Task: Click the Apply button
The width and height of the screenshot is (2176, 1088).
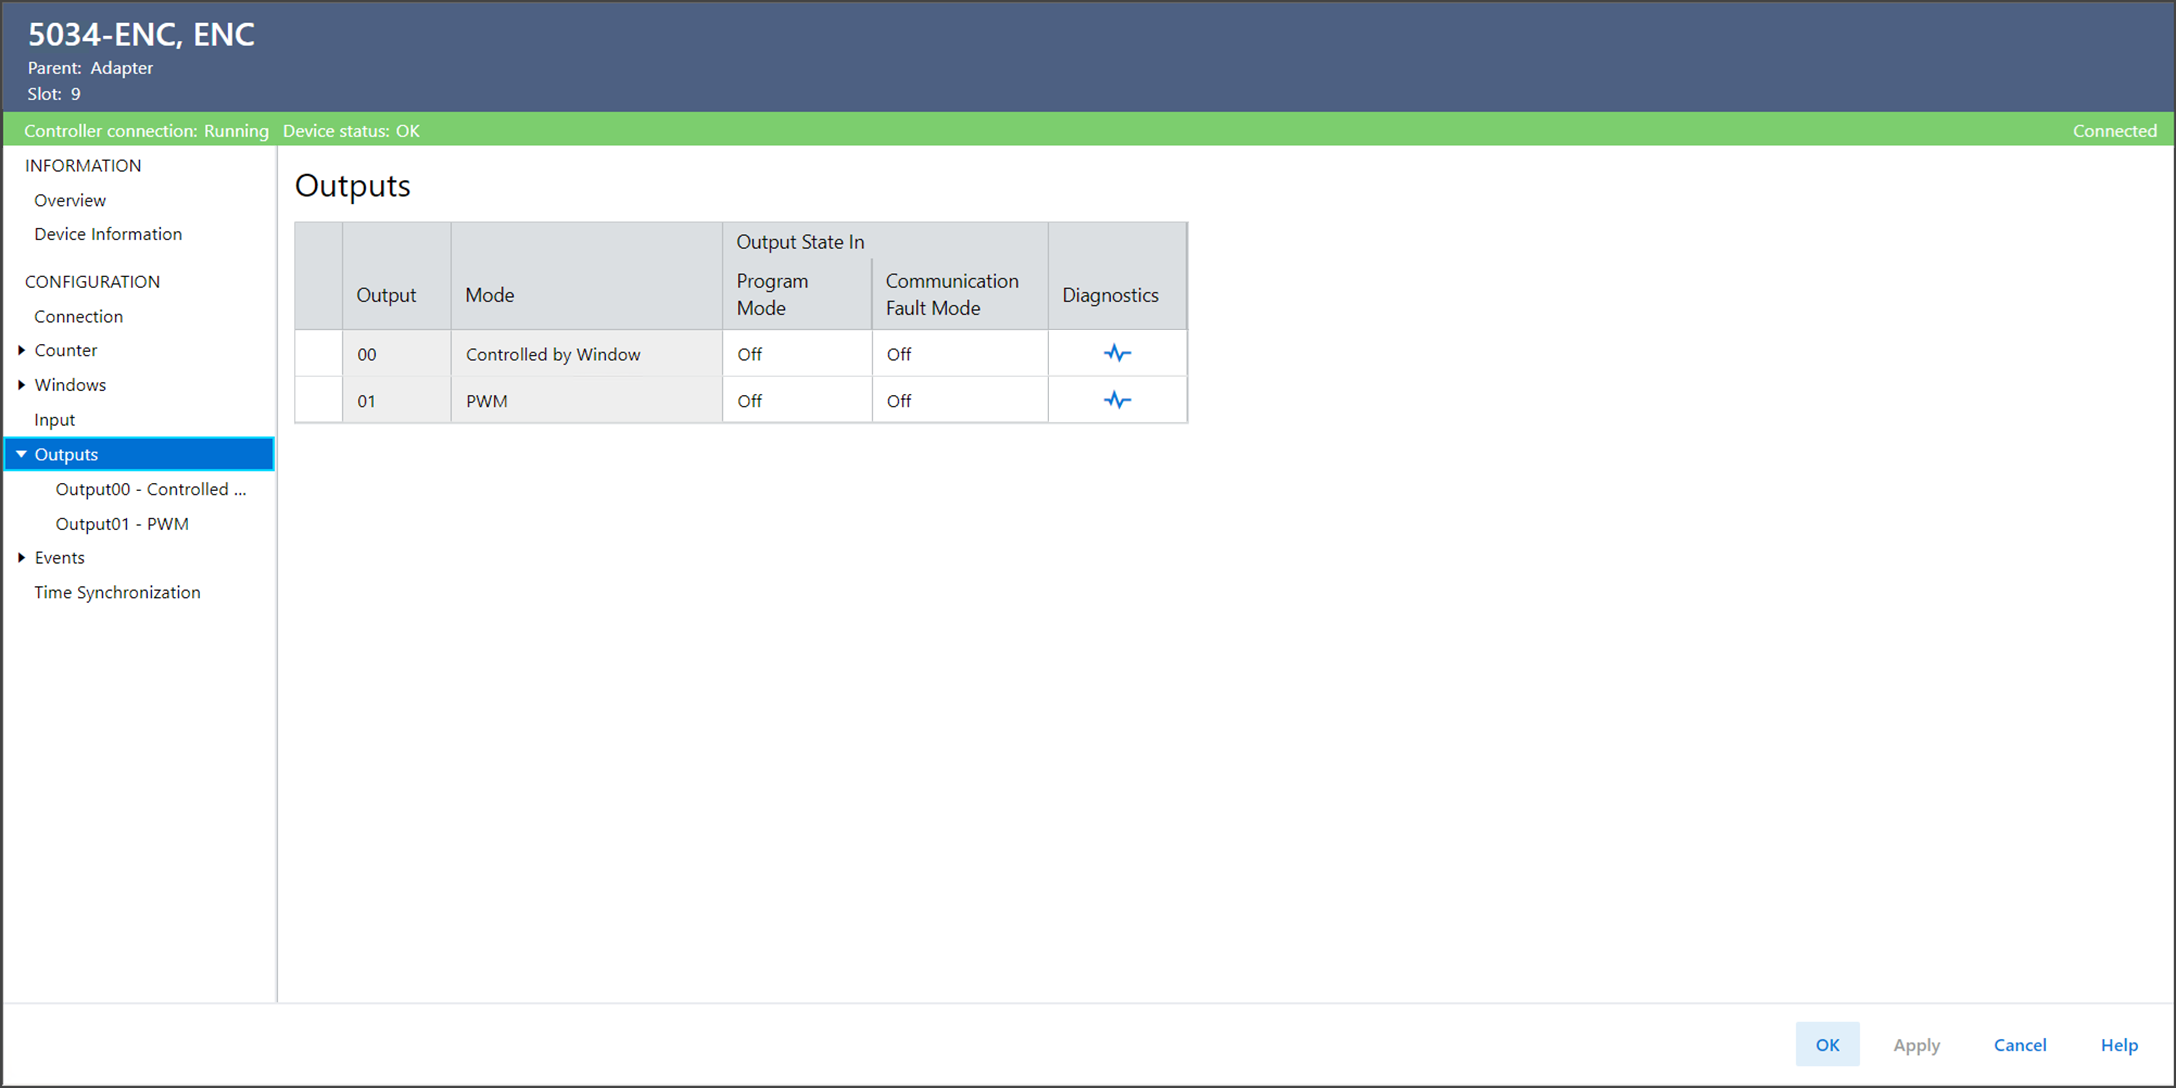Action: point(1916,1044)
